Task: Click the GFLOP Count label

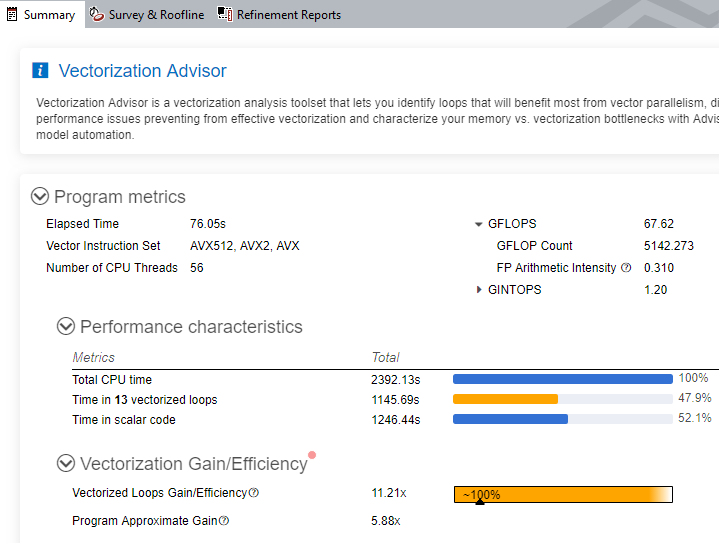Action: click(535, 246)
